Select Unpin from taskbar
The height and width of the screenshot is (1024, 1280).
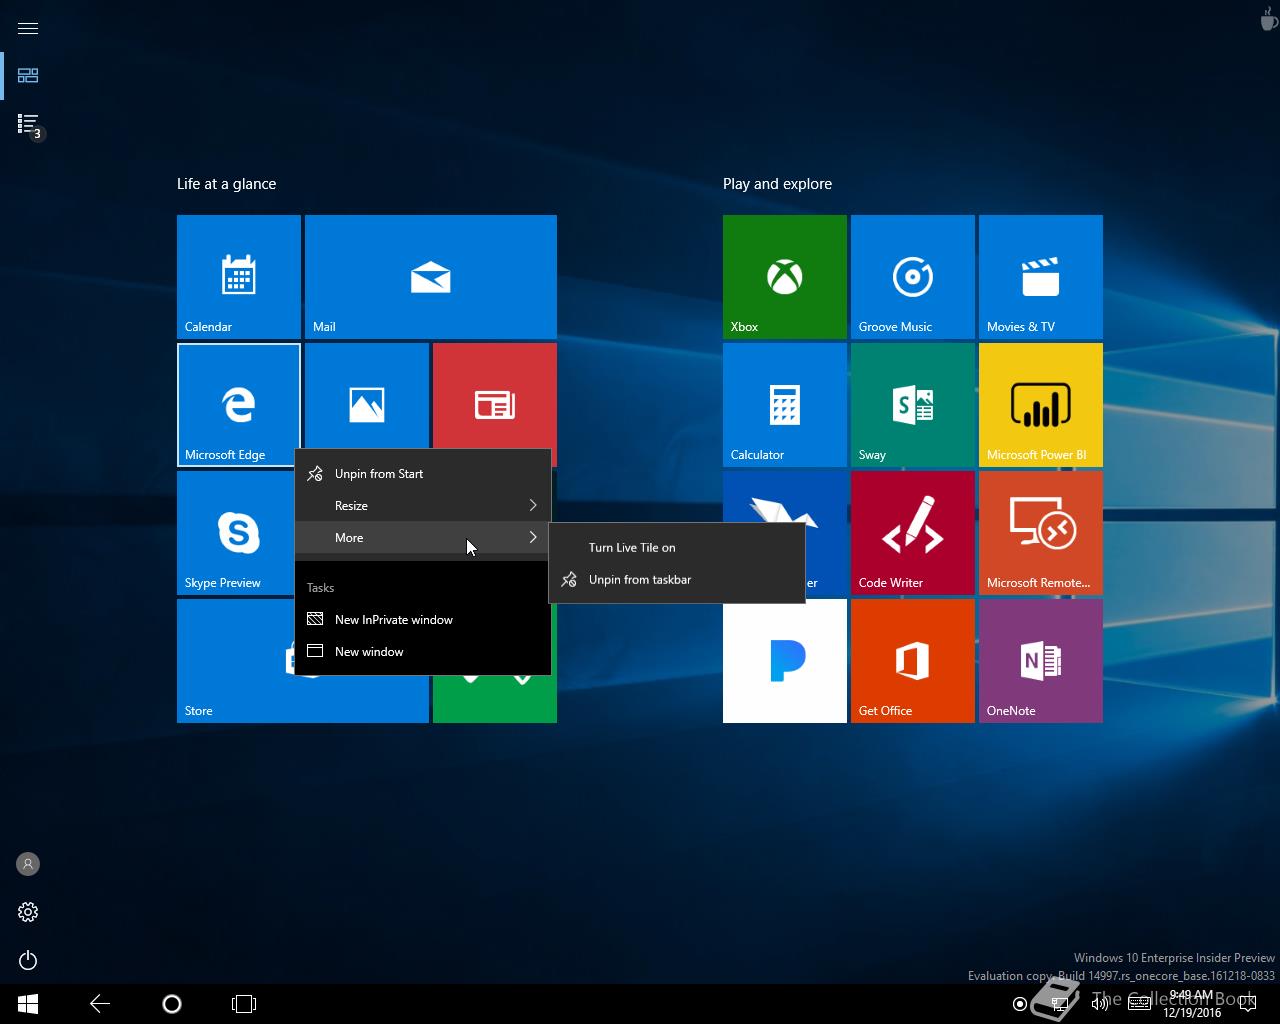tap(677, 580)
